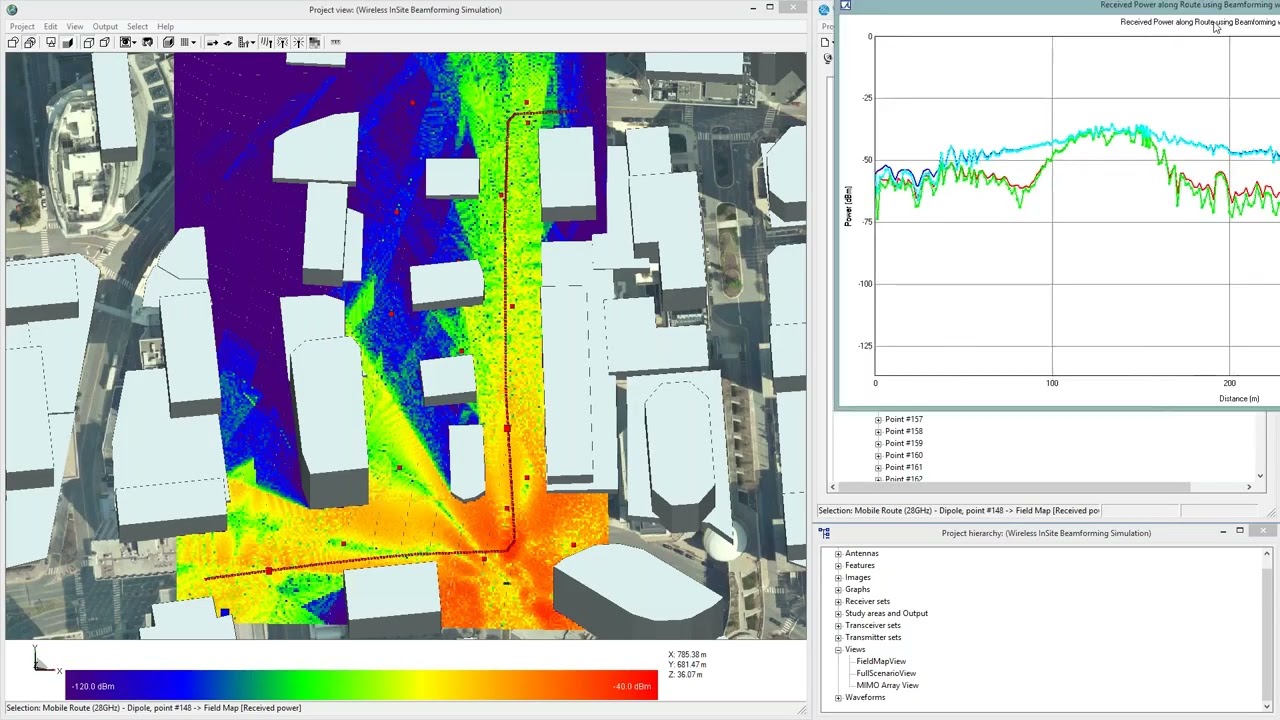
Task: Click the -40.0 dBm label on the legend
Action: [633, 687]
